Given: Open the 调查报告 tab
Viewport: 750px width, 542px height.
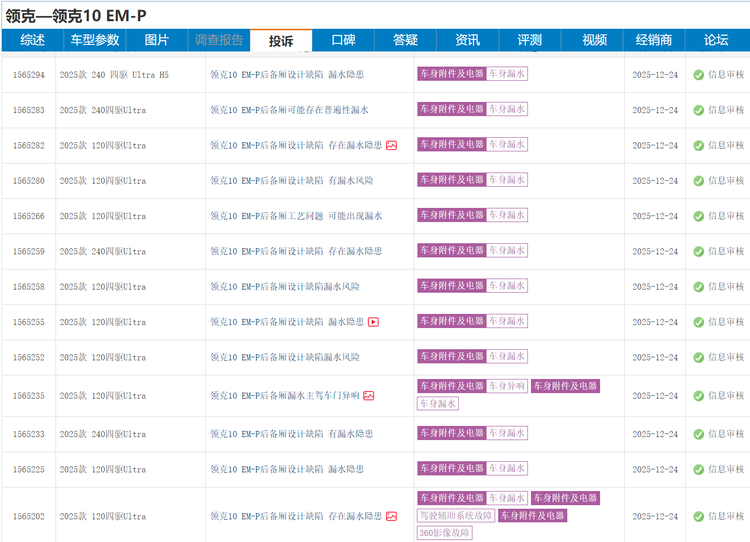Looking at the screenshot, I should pyautogui.click(x=219, y=40).
